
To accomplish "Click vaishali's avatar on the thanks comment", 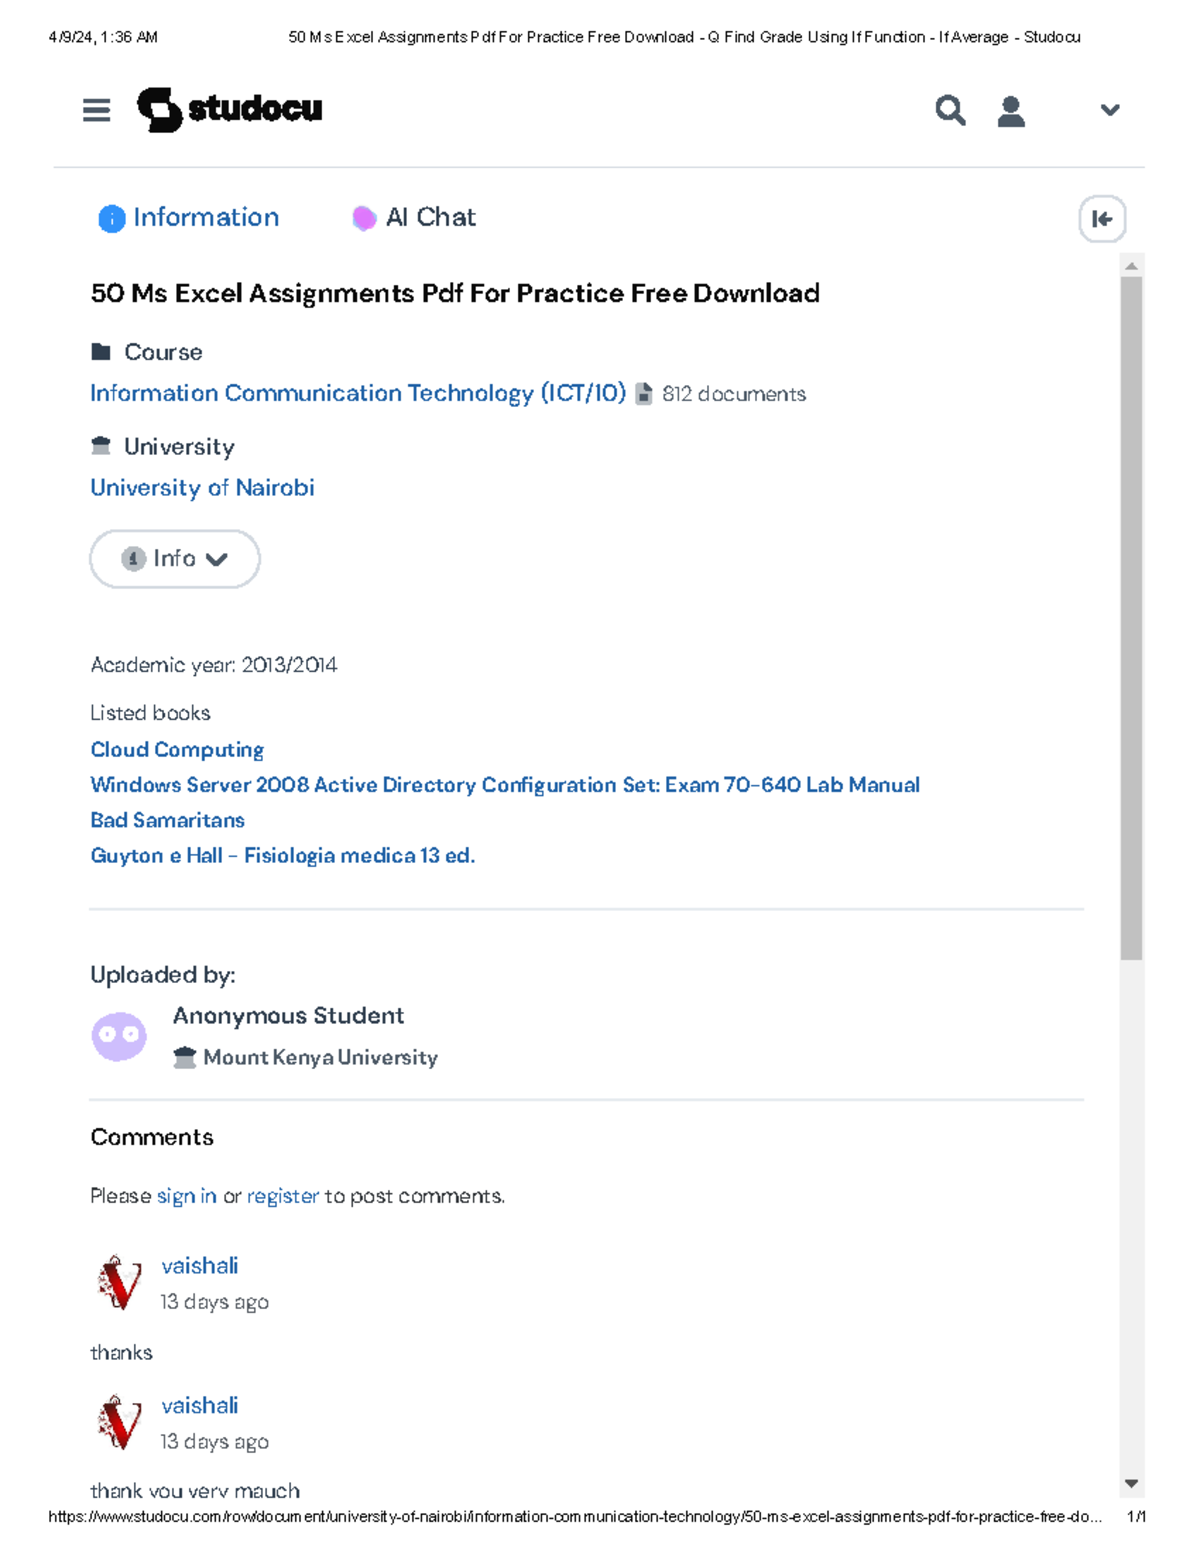I will coord(120,1282).
